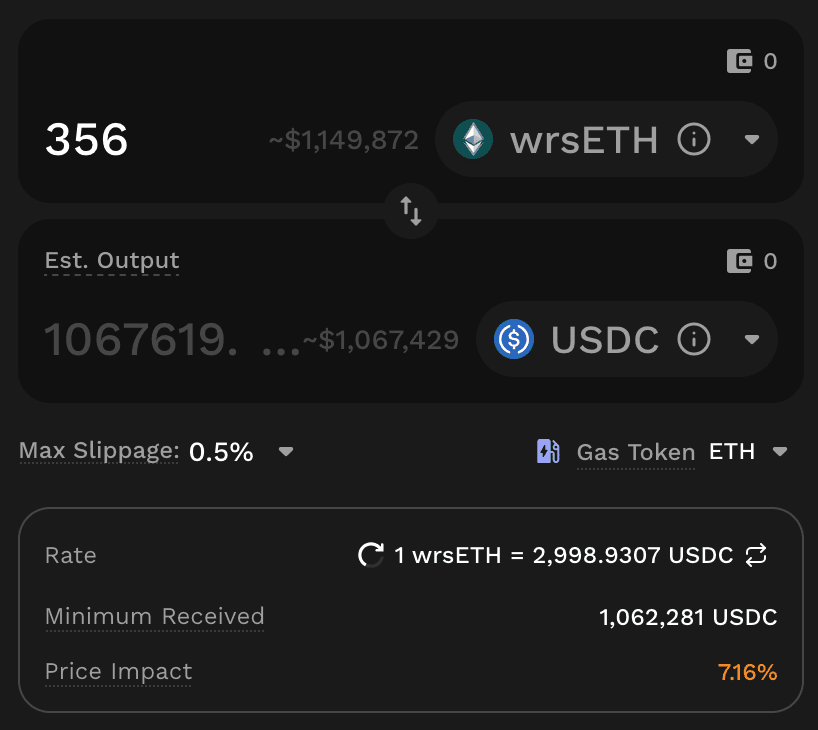Expand the USDC token selector dropdown
The height and width of the screenshot is (730, 818).
(753, 340)
